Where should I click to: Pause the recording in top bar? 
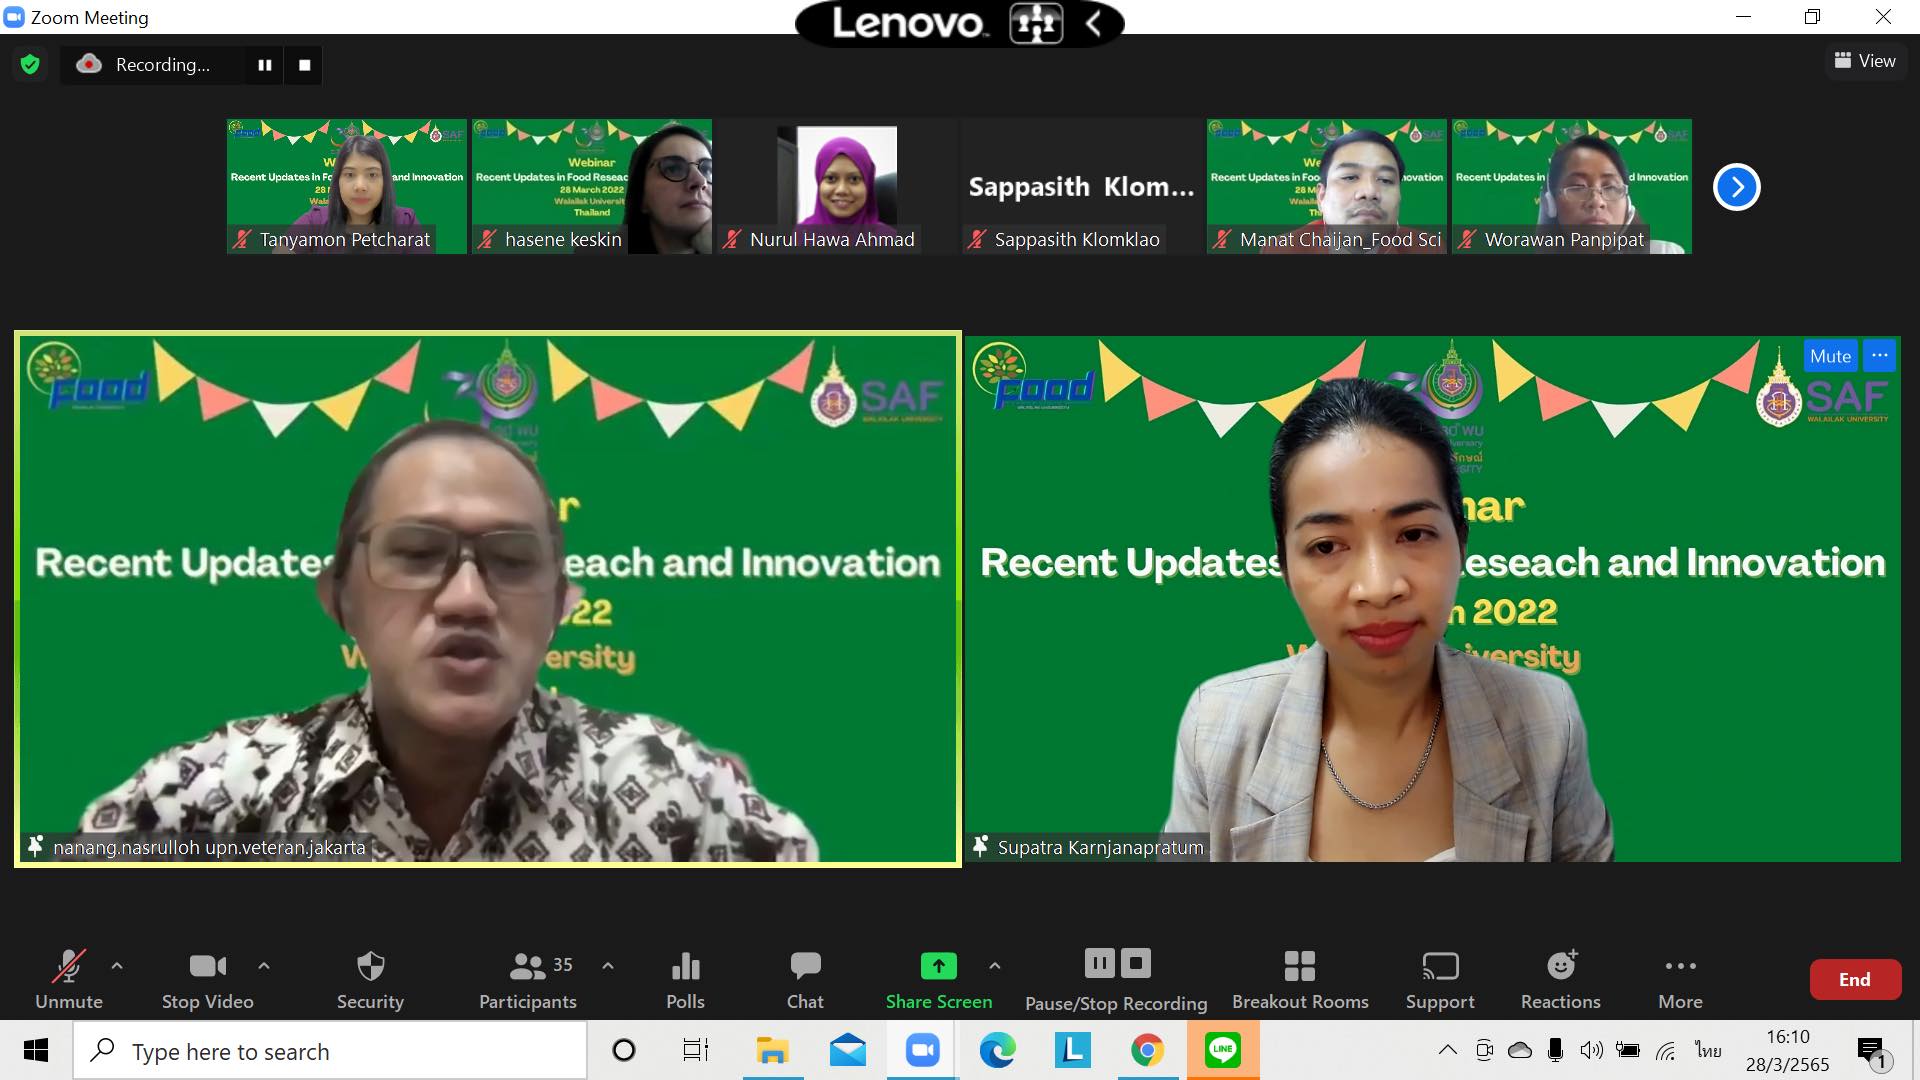[x=265, y=65]
